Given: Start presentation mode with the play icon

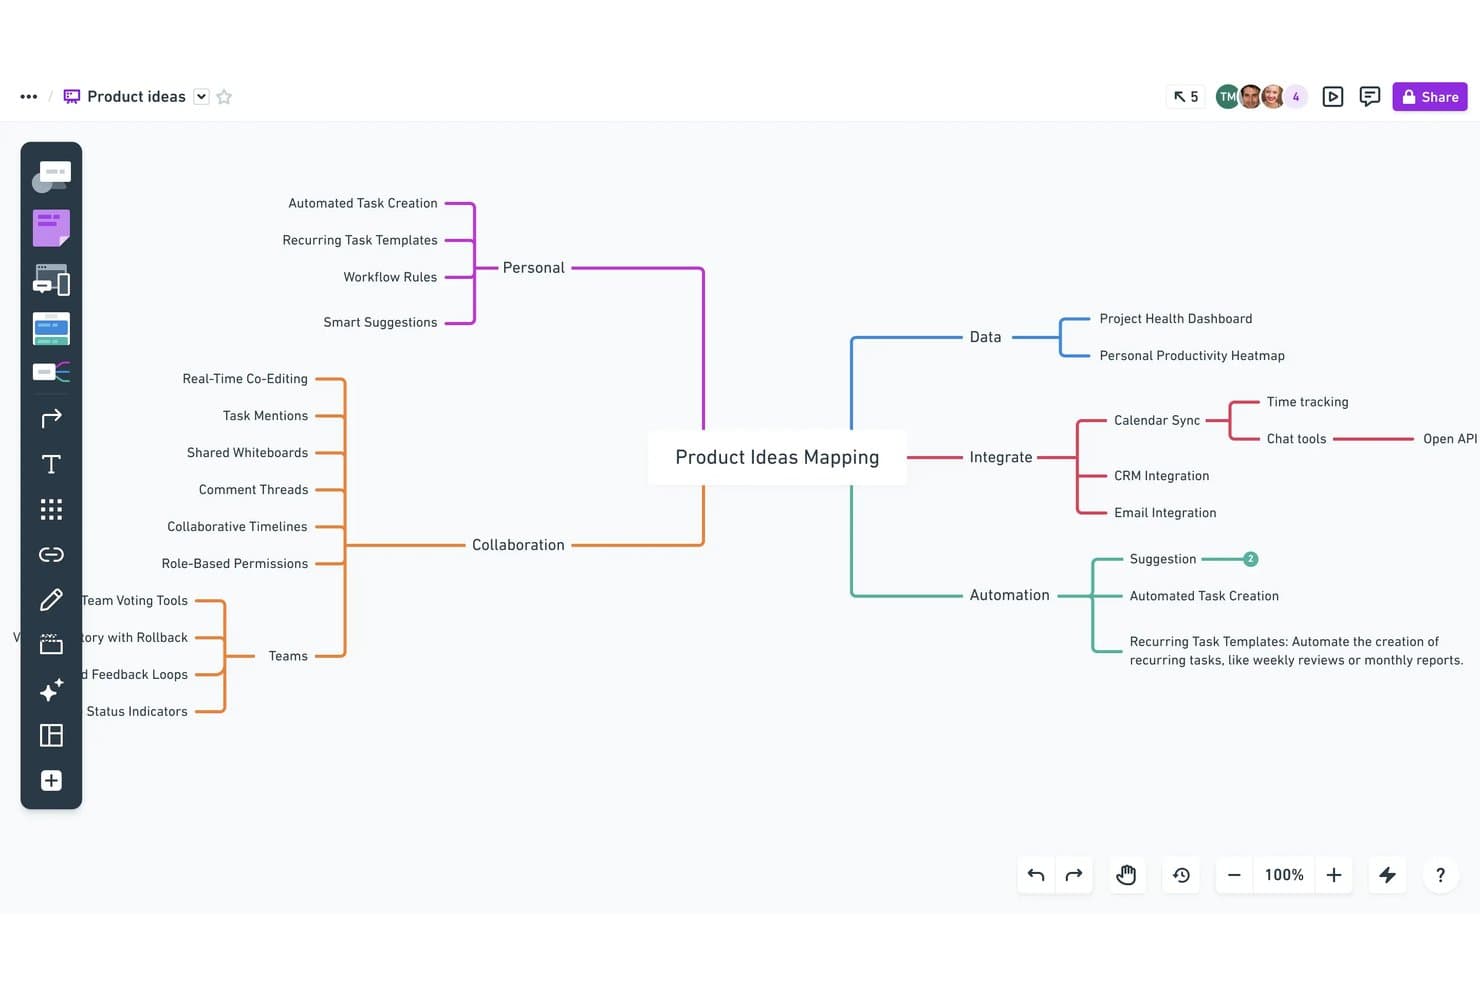Looking at the screenshot, I should coord(1333,97).
